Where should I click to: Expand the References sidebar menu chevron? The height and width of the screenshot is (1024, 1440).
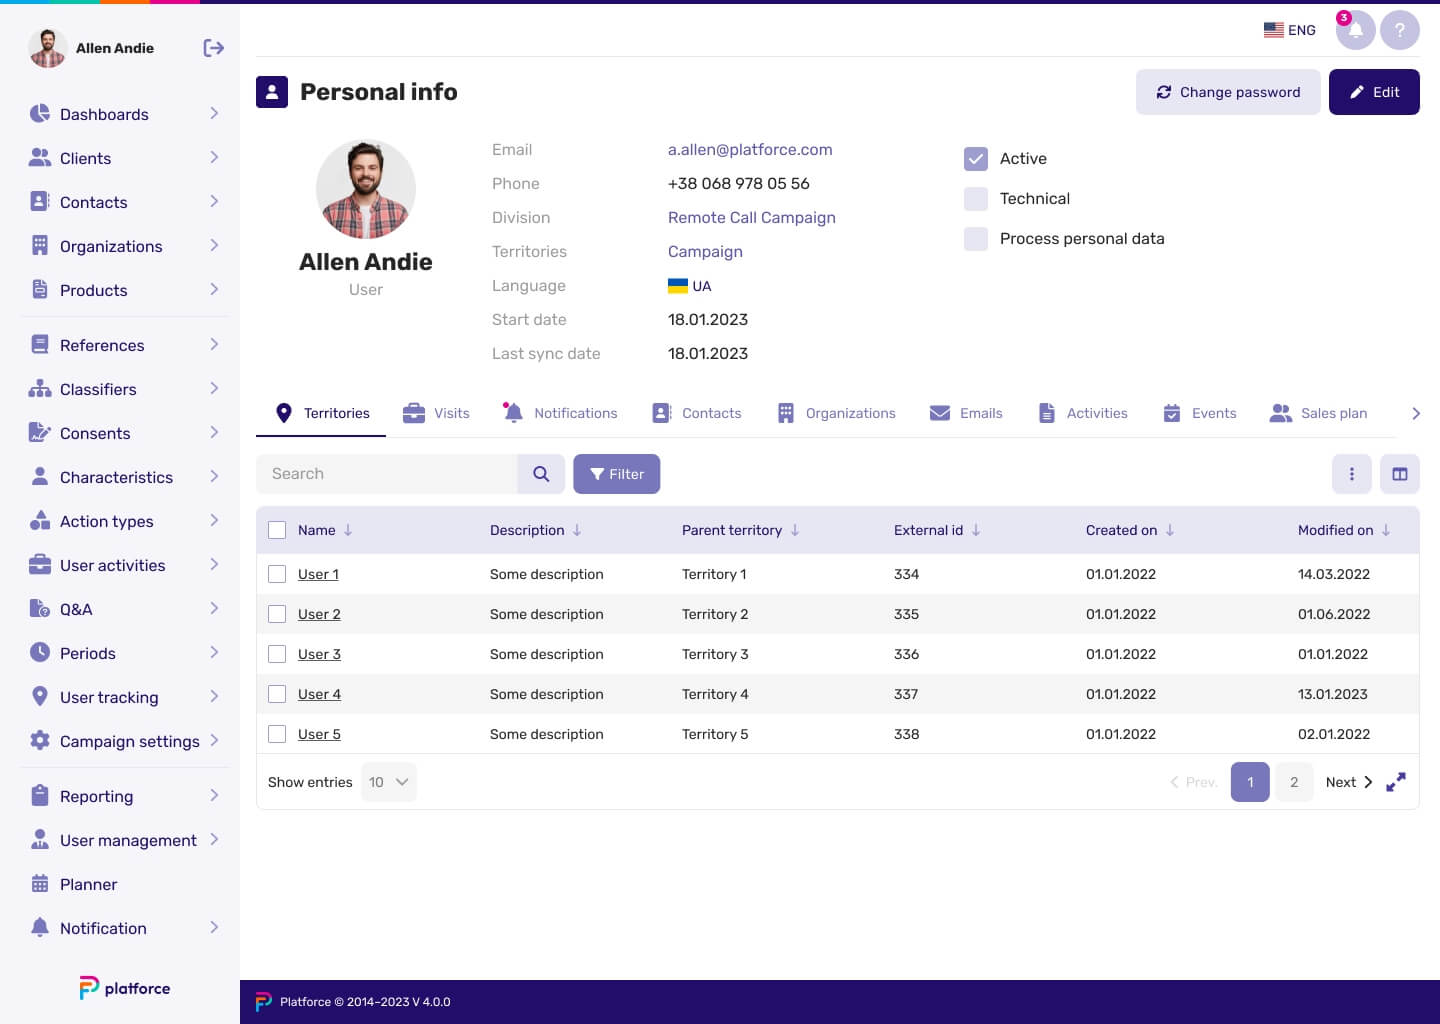coord(214,344)
